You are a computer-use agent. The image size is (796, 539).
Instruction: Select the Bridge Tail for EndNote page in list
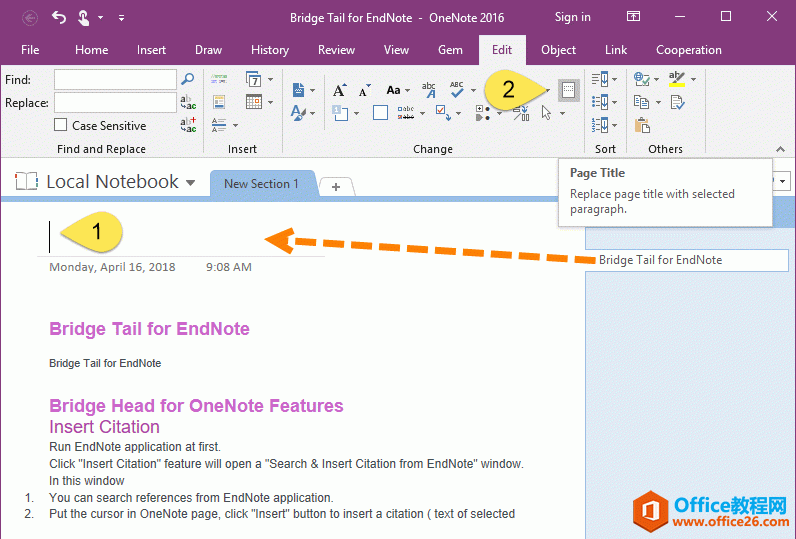tap(687, 260)
